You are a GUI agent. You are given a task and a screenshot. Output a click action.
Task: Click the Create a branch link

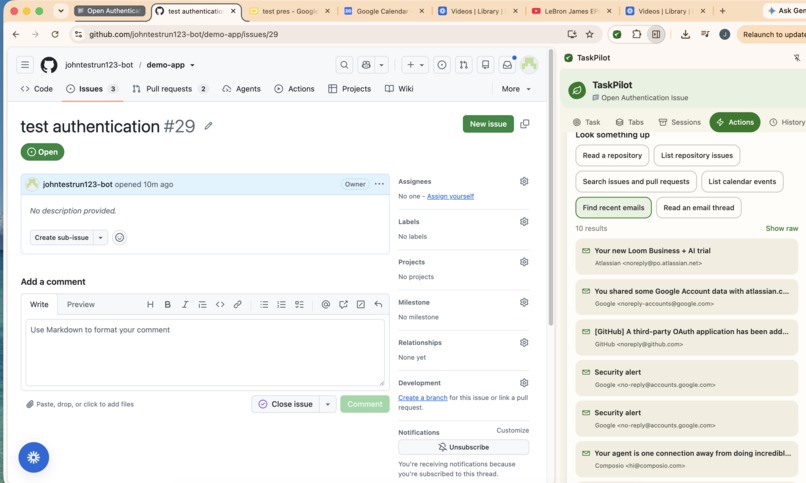click(x=423, y=398)
